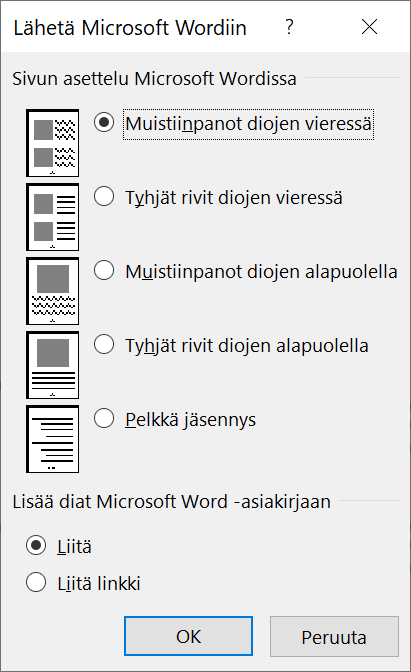The width and height of the screenshot is (411, 672).
Task: Enable the Liitä linkki radio button
Action: [x=36, y=582]
